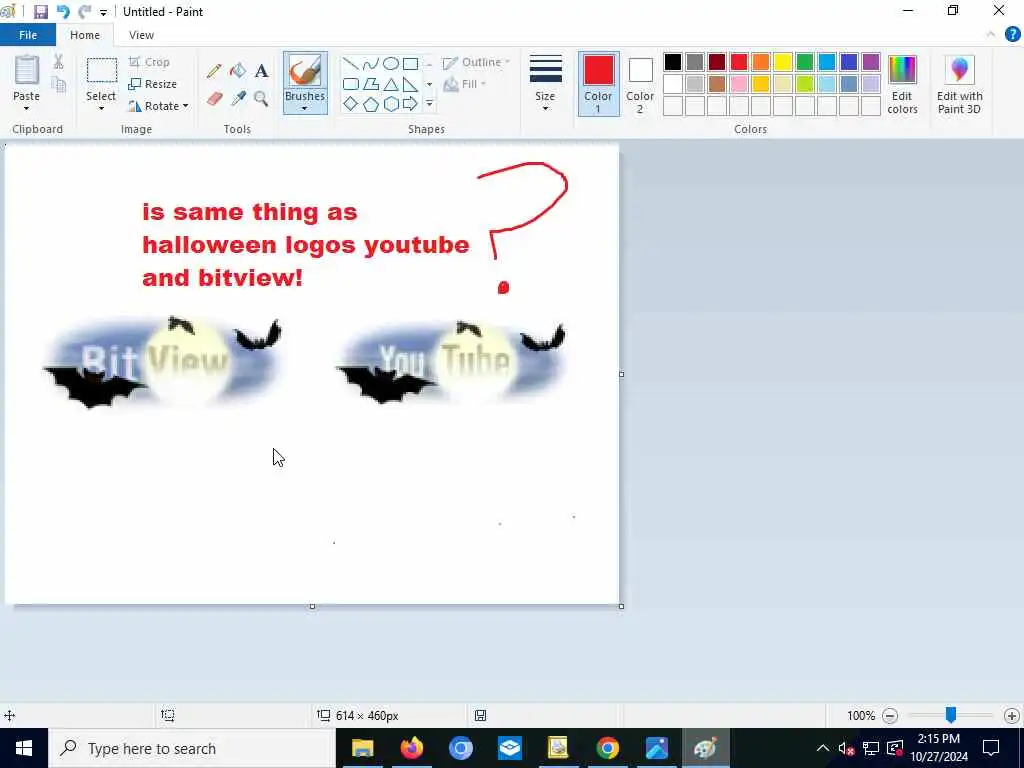
Task: Choose the Curve shape
Action: point(370,63)
